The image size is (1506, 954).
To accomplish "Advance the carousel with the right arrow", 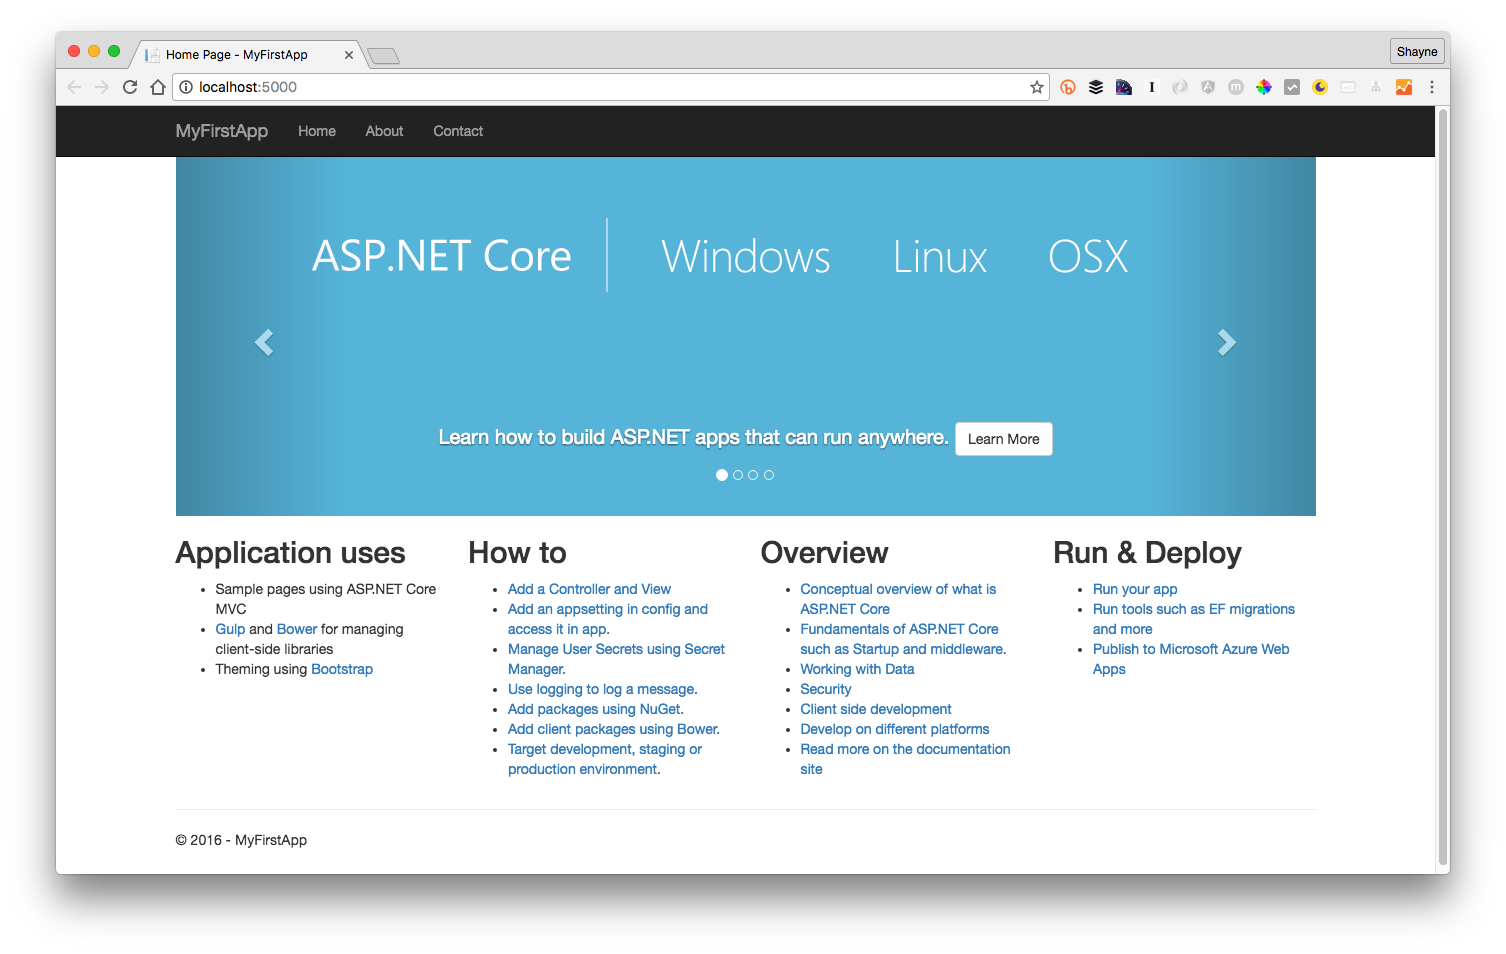I will (x=1228, y=342).
